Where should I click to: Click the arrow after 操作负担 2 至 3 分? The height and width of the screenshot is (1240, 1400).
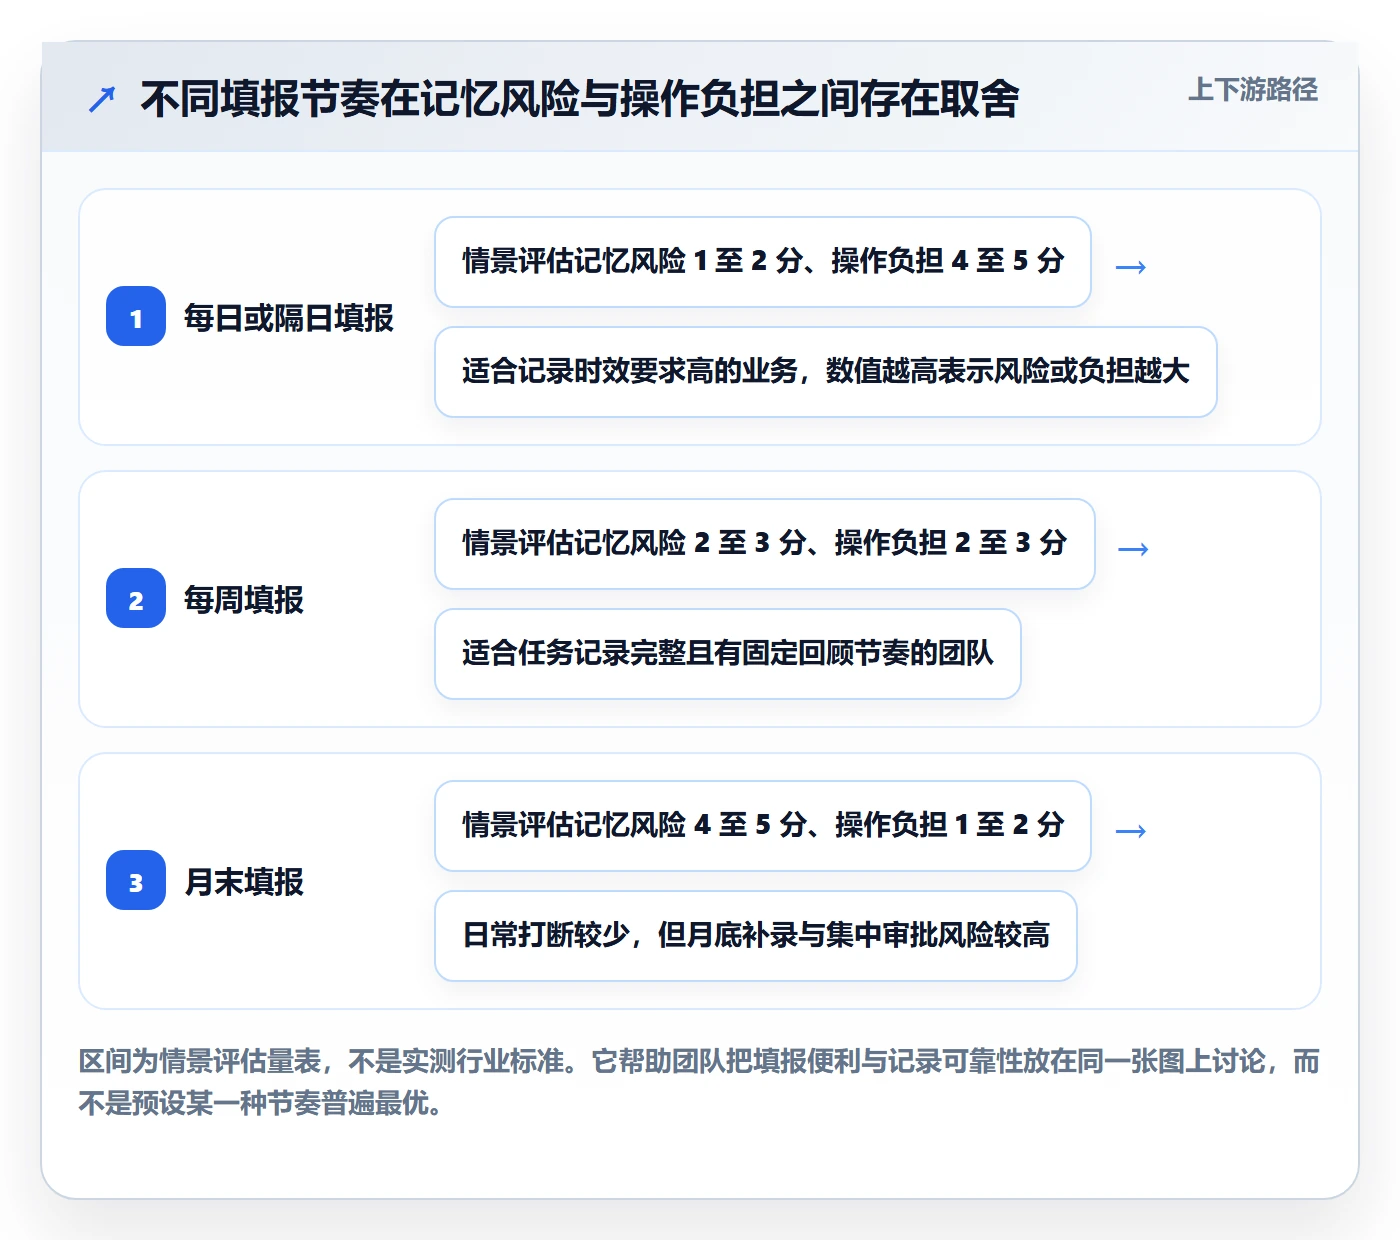point(1133,549)
